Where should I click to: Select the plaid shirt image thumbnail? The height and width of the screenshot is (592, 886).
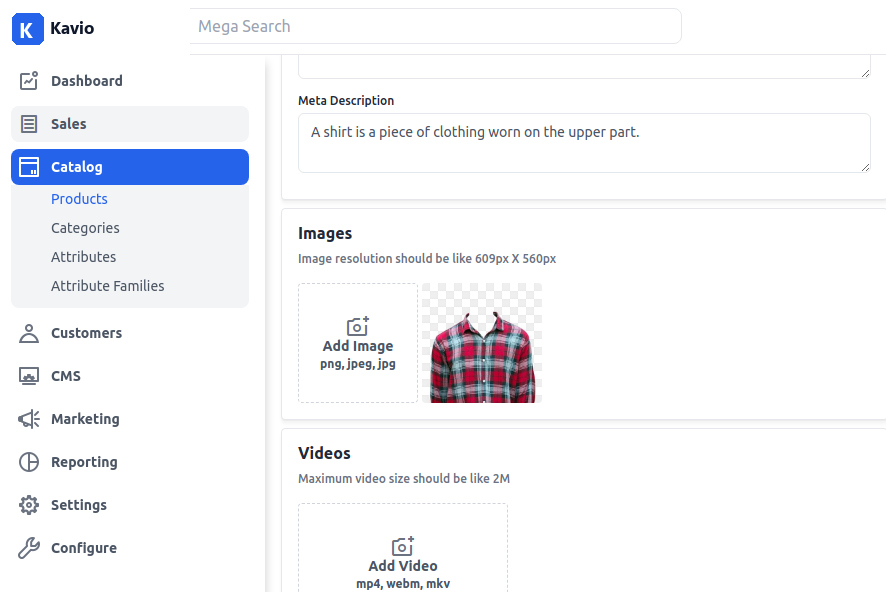482,343
